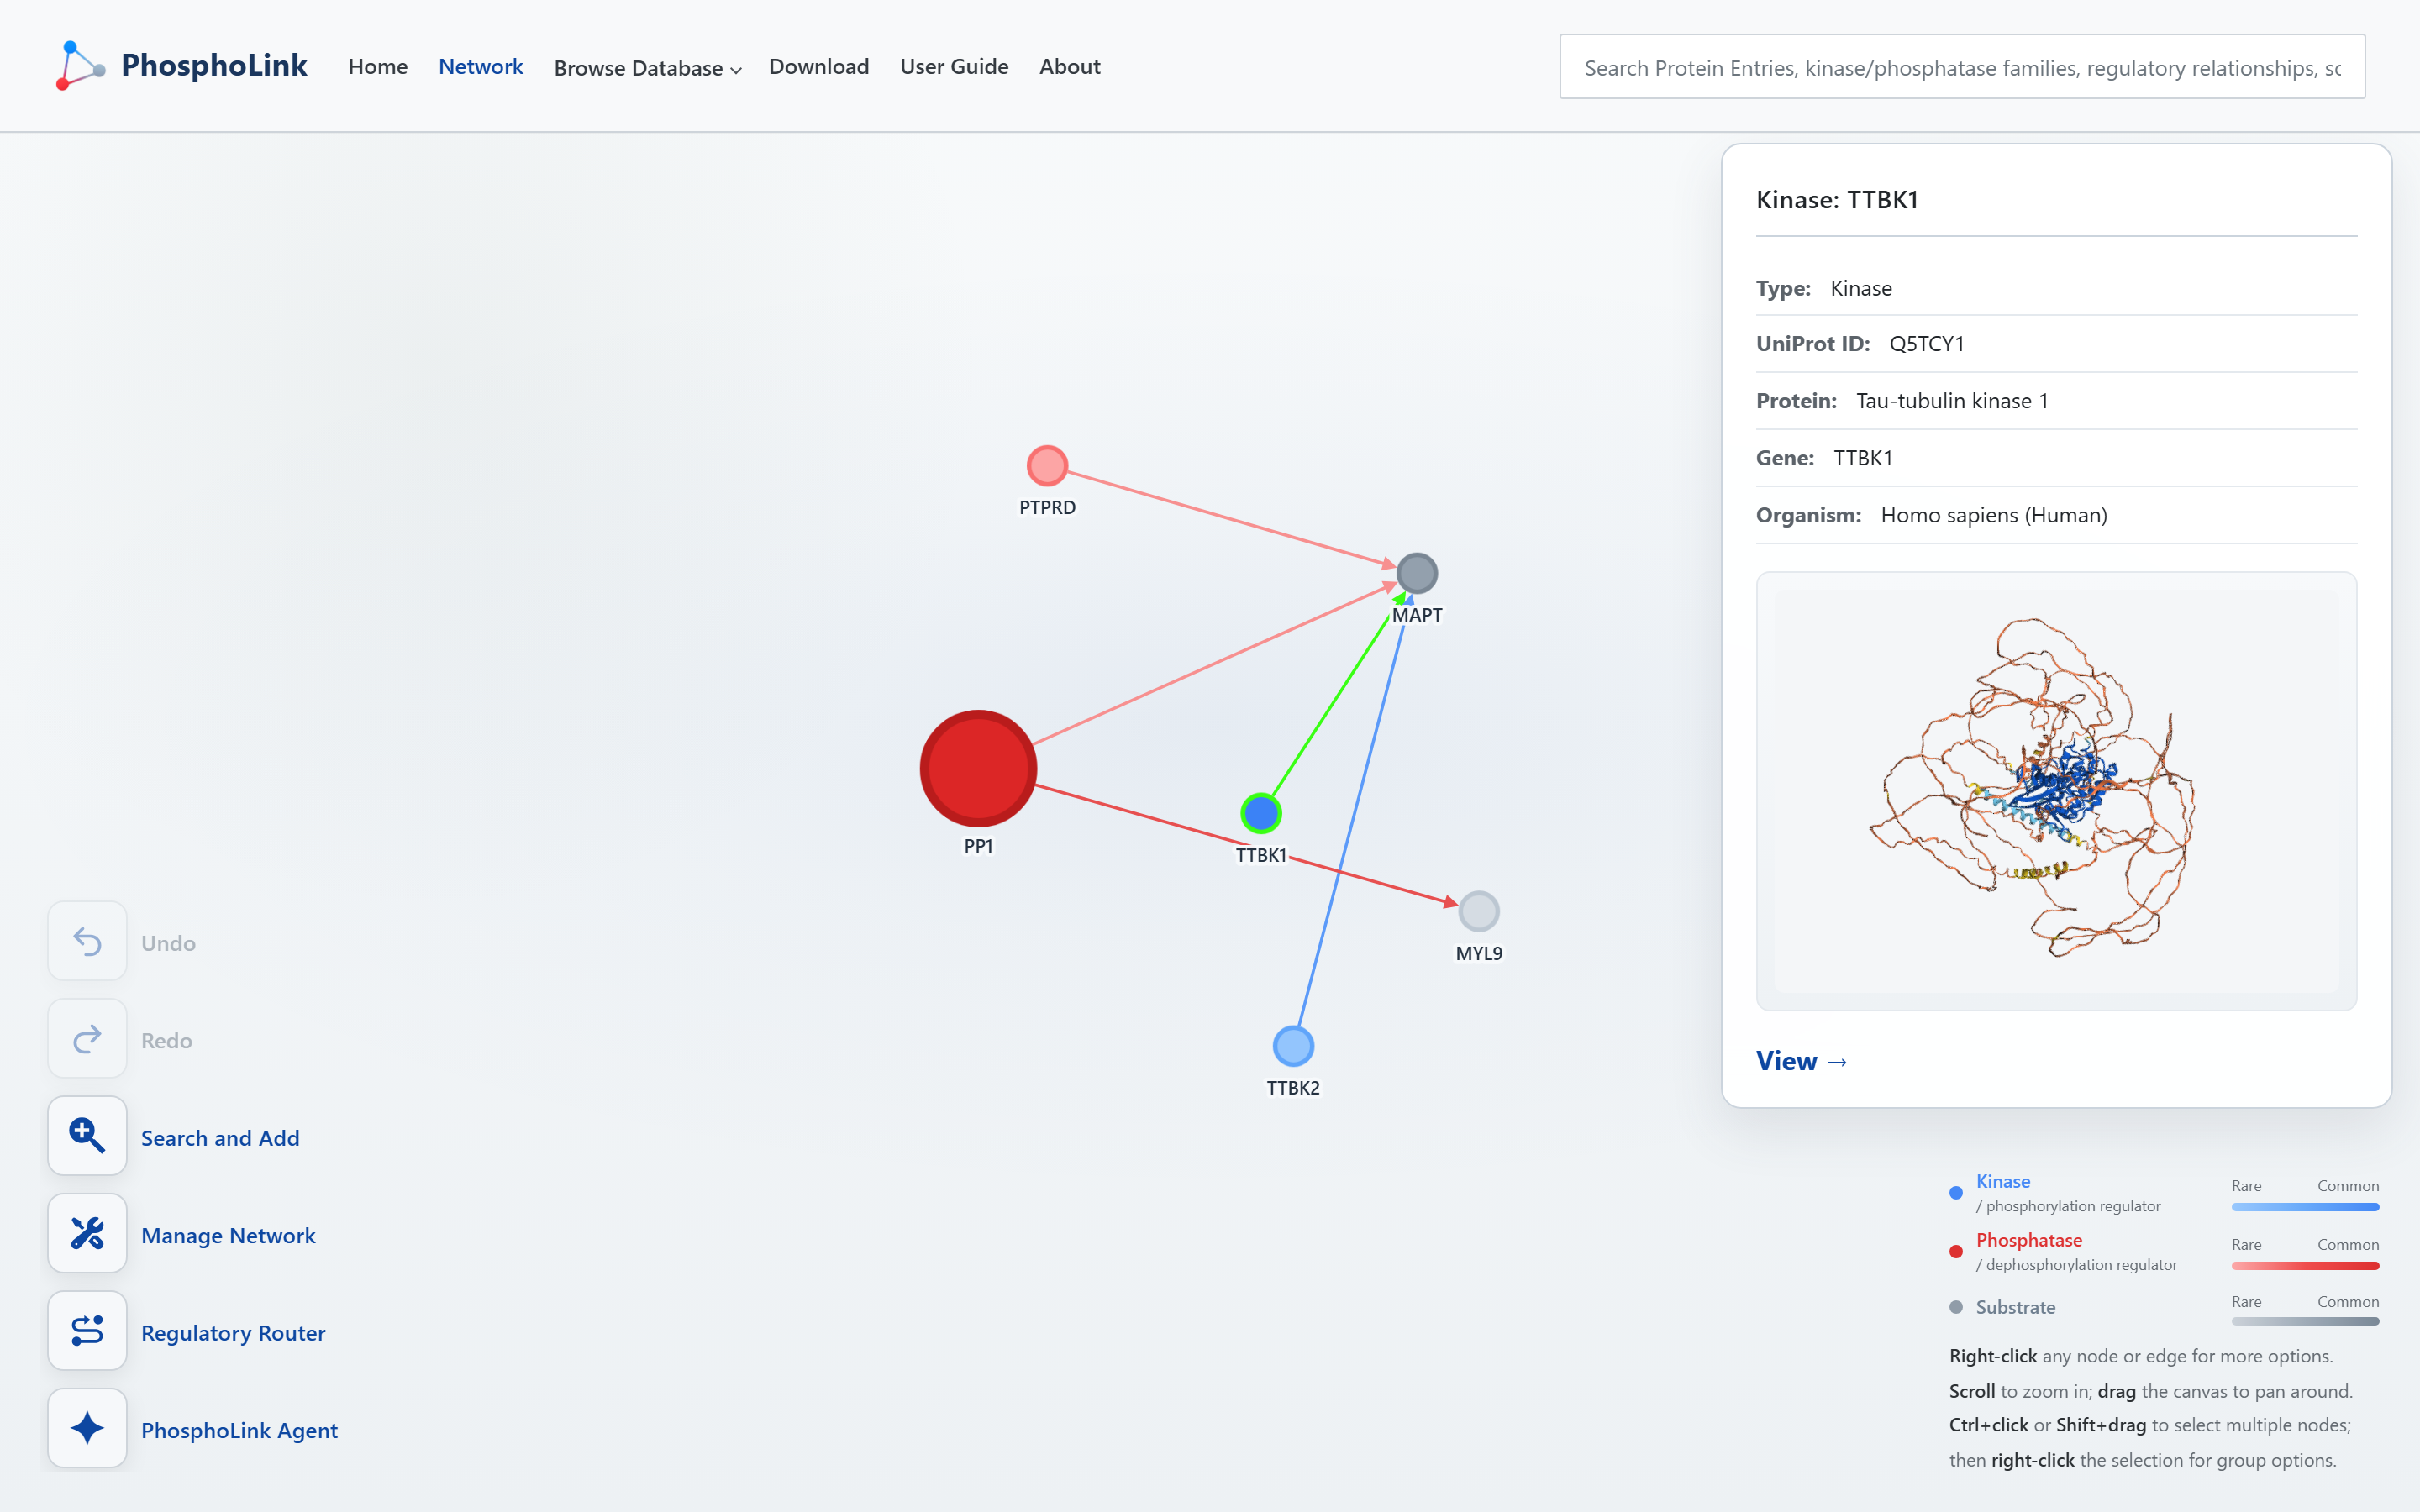Image resolution: width=2420 pixels, height=1512 pixels.
Task: Click the Kinase: TTBK1 panel heading
Action: click(1837, 200)
